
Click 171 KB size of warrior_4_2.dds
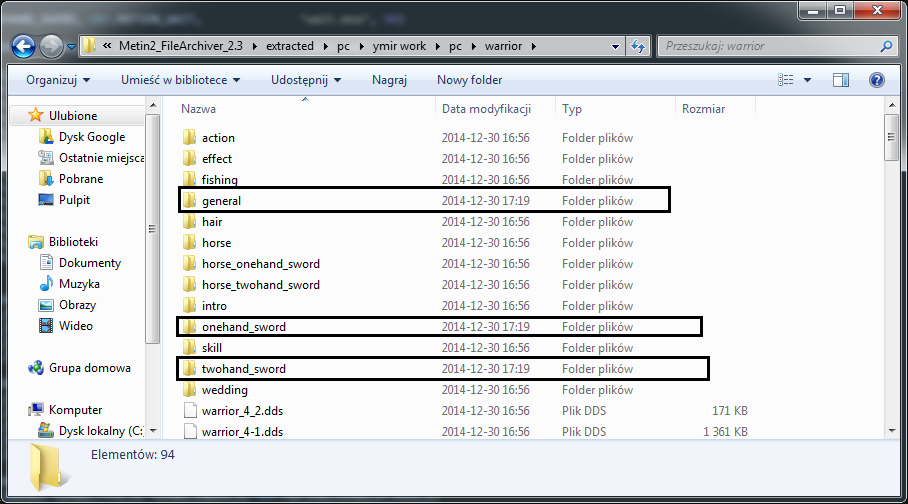pos(730,411)
